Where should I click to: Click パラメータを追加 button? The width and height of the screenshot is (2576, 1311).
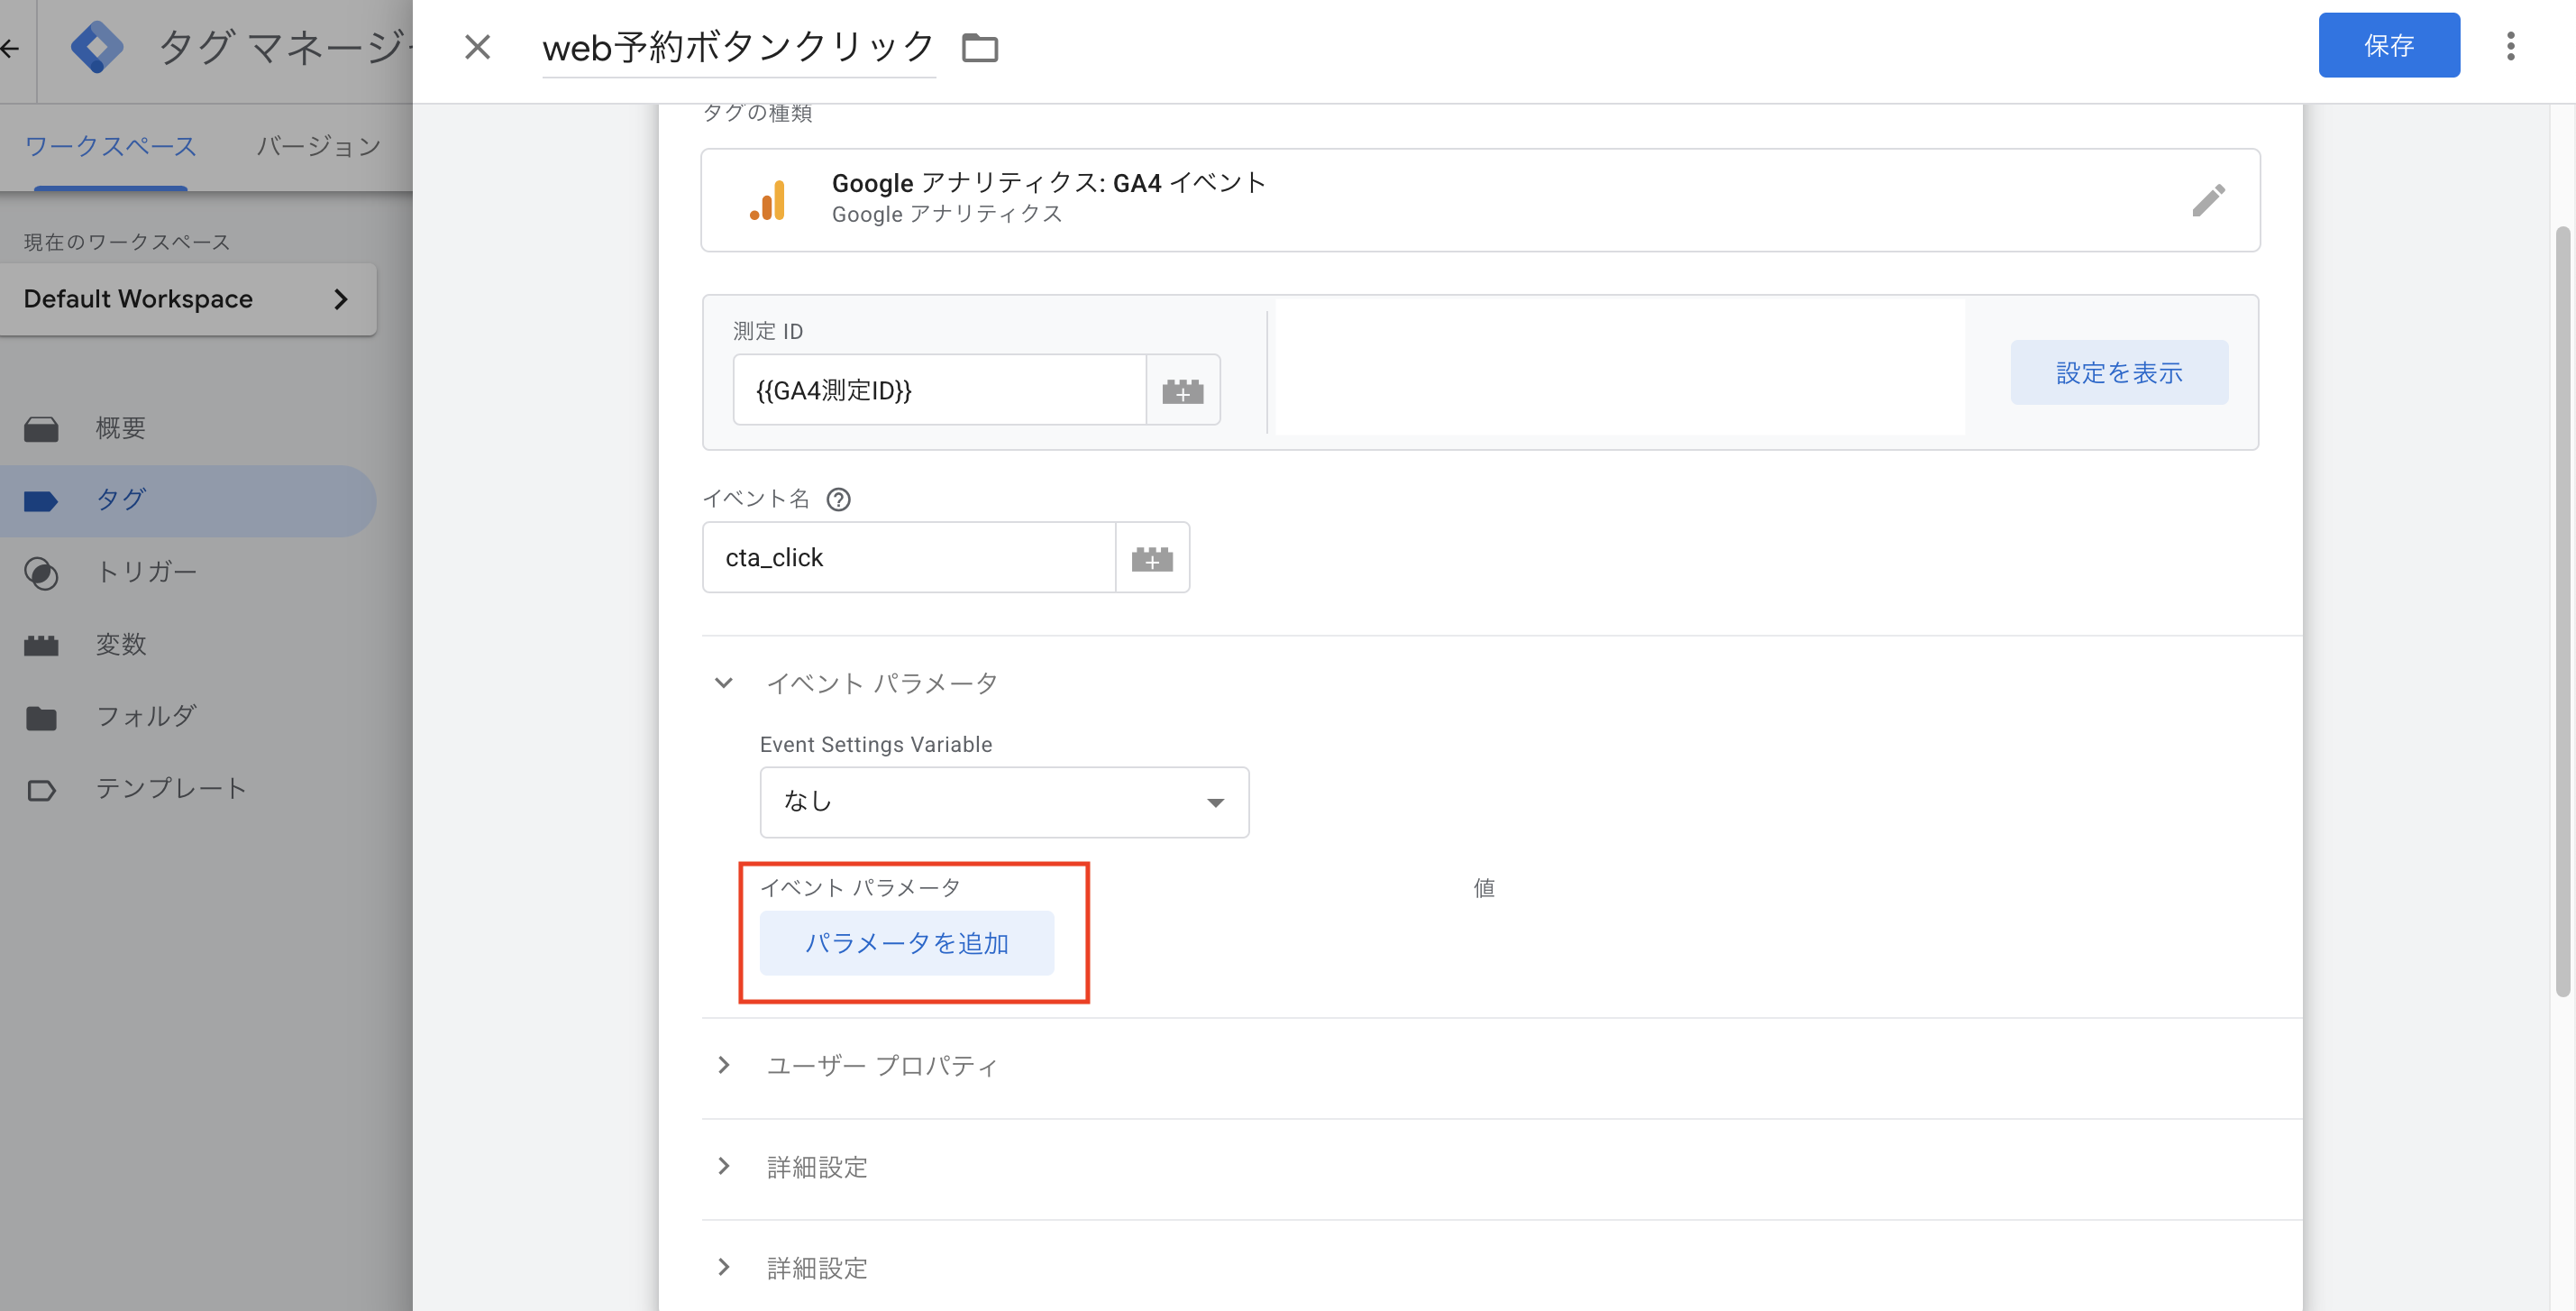coord(906,943)
